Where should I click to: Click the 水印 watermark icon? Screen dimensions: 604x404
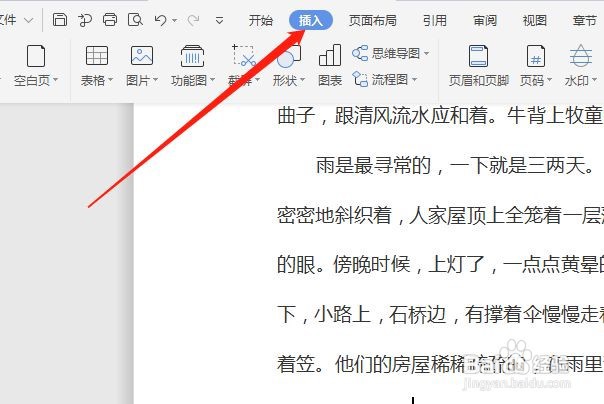(x=581, y=55)
